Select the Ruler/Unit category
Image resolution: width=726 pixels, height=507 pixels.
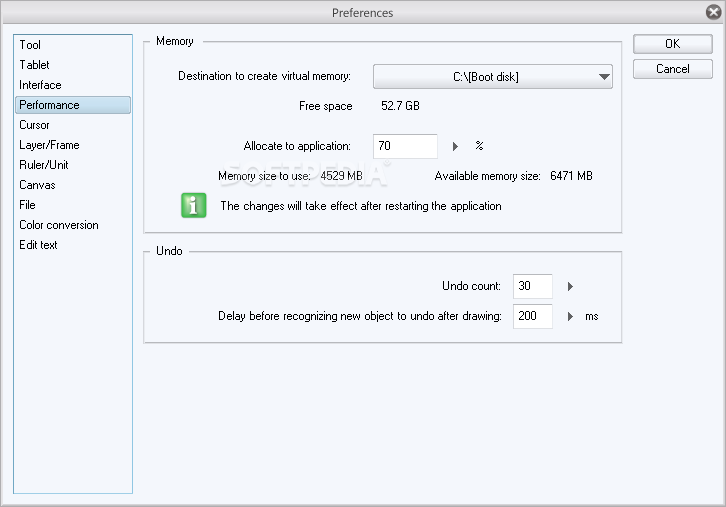click(x=73, y=165)
